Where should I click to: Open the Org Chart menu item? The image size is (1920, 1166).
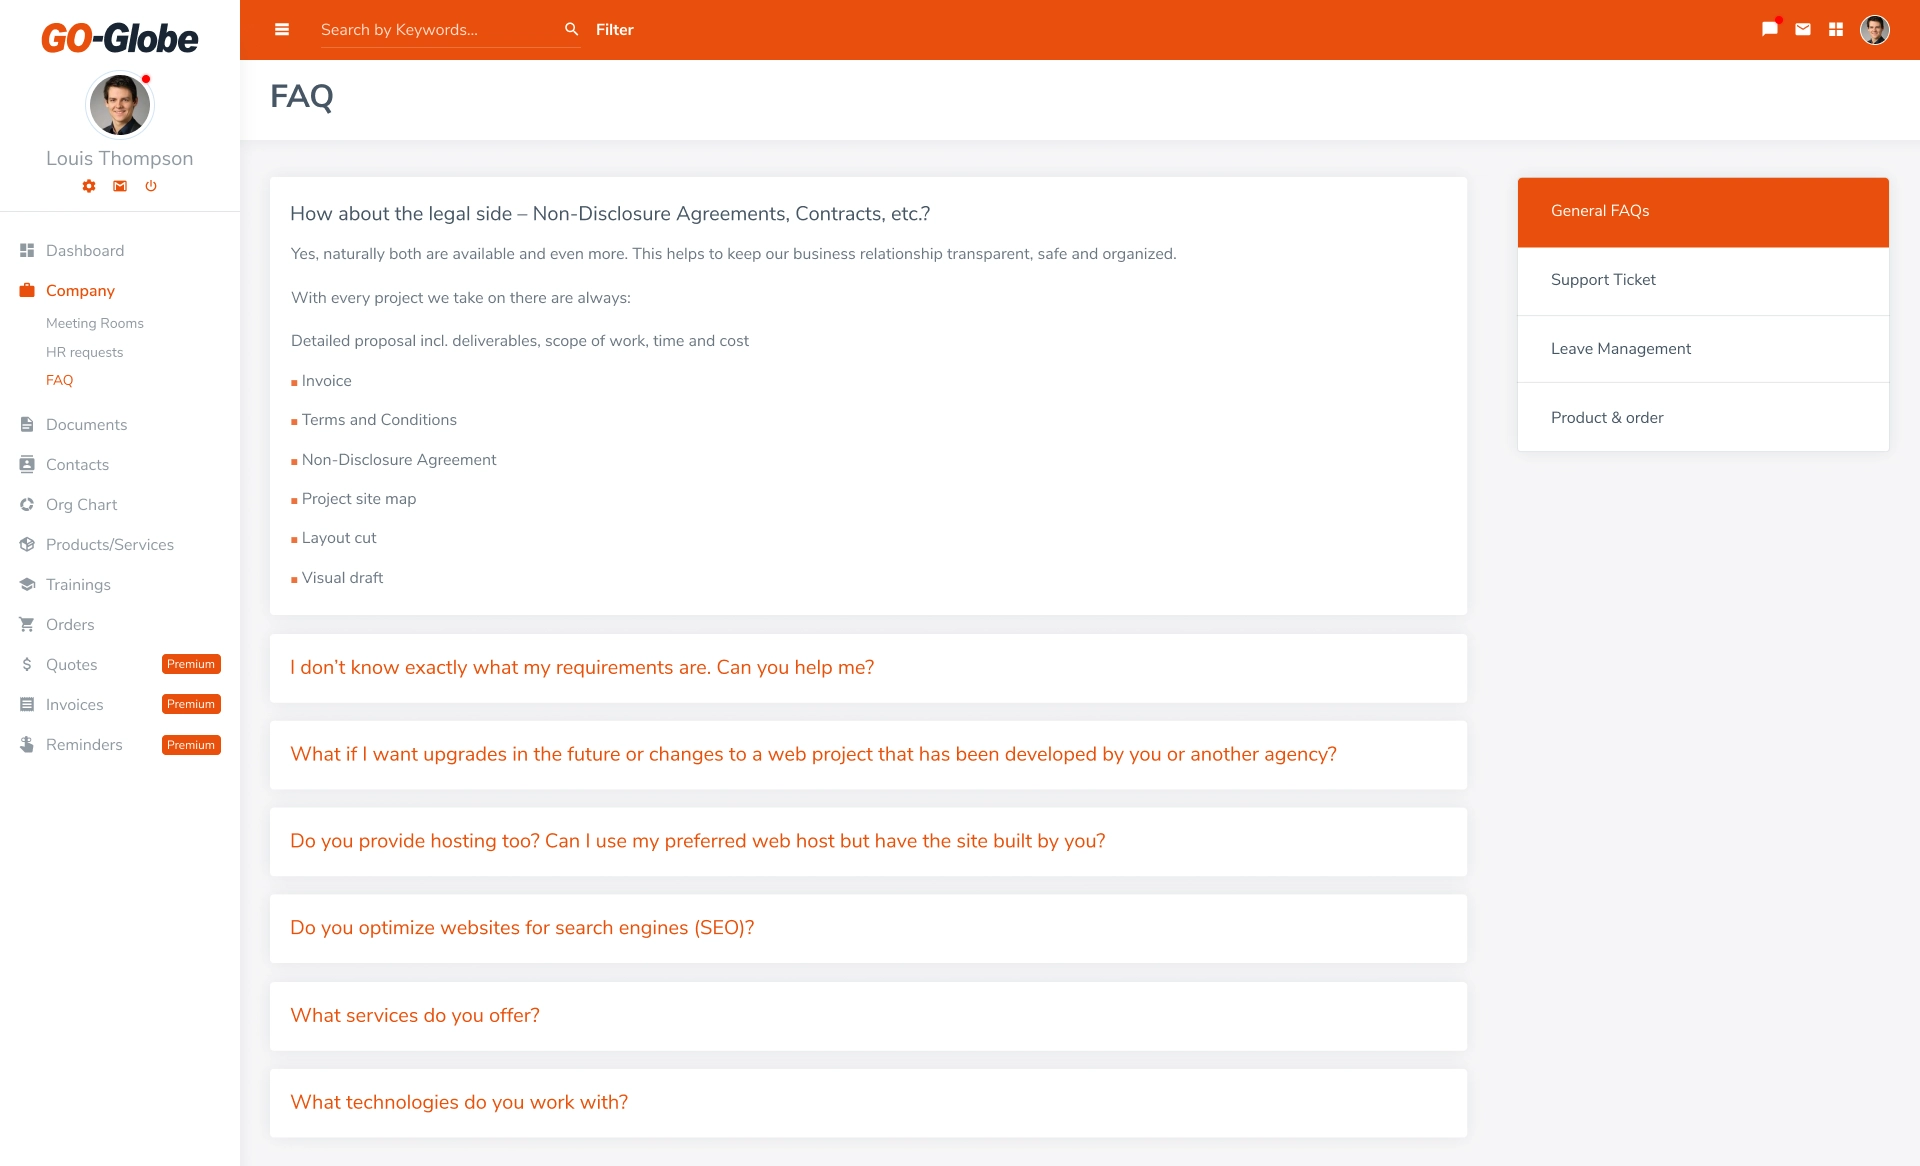click(81, 505)
